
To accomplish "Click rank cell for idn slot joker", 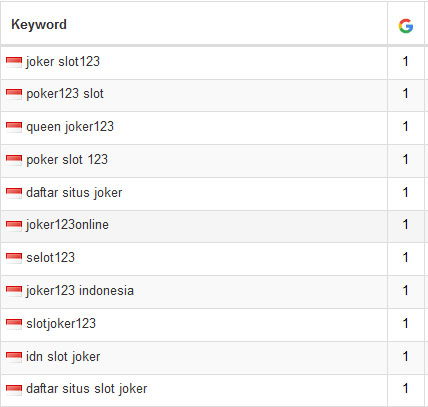I will pyautogui.click(x=405, y=357).
